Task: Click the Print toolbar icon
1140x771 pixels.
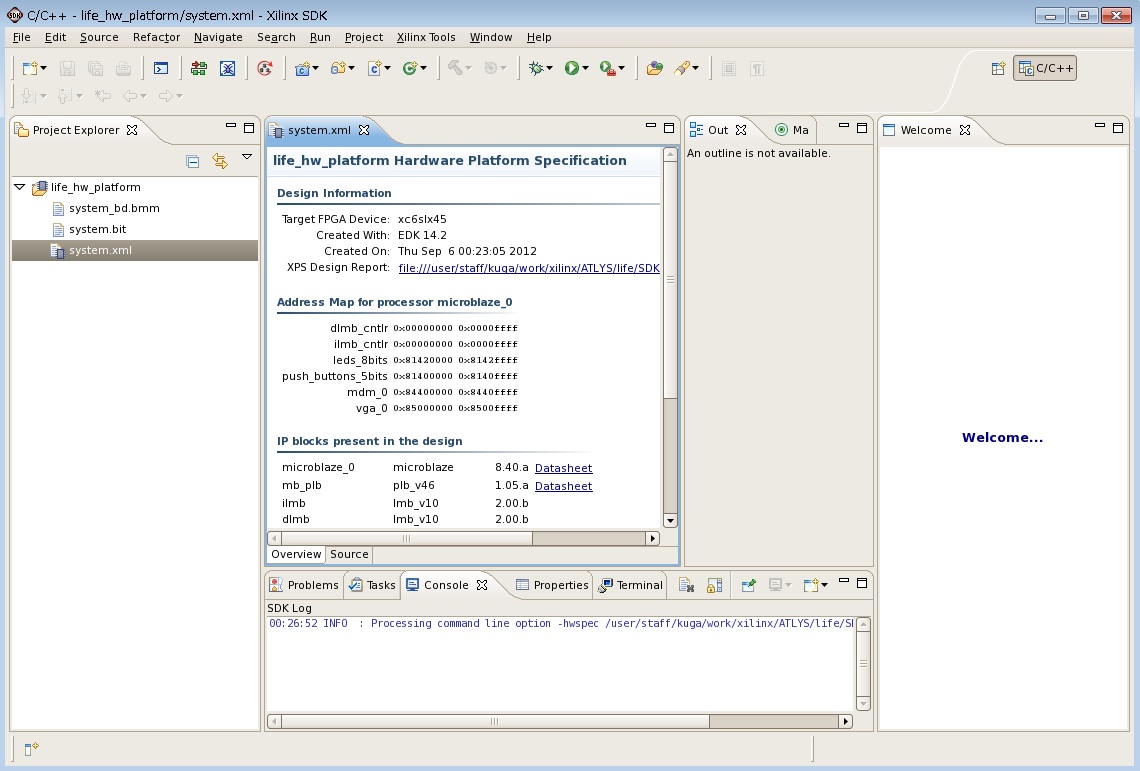Action: click(x=124, y=68)
